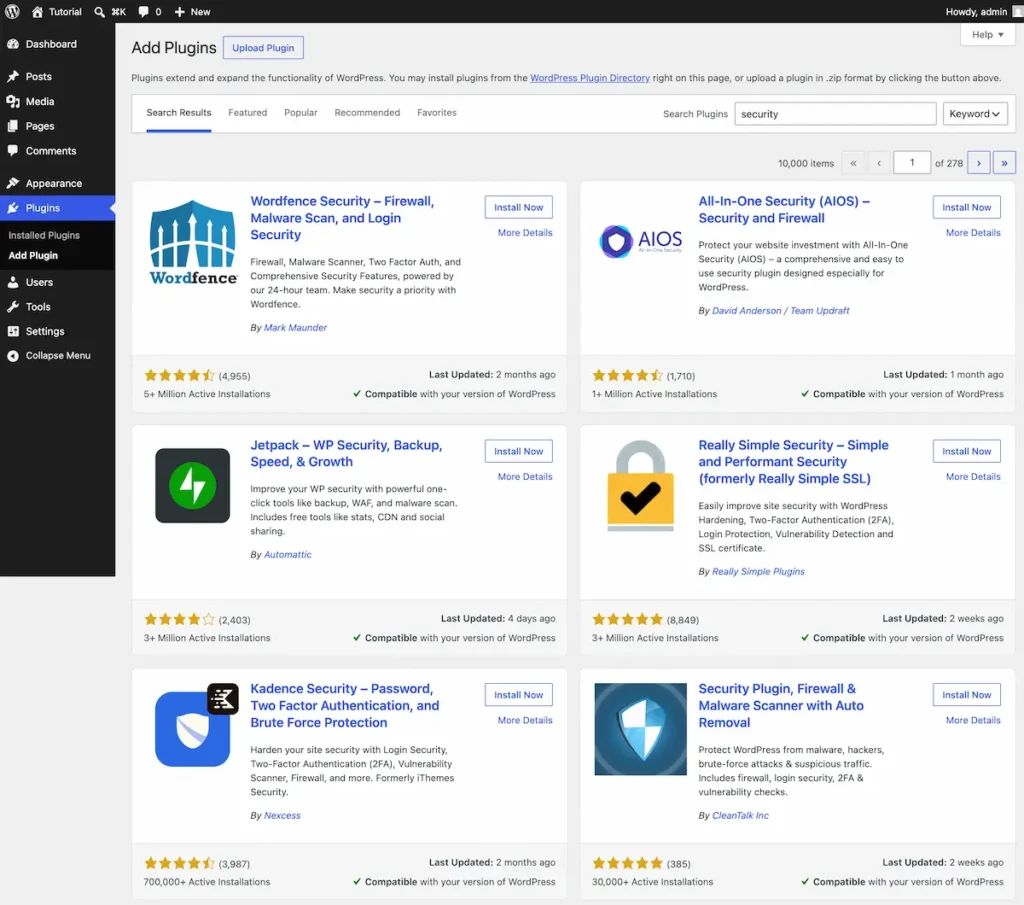
Task: Switch to the Favorites tab
Action: pyautogui.click(x=437, y=112)
